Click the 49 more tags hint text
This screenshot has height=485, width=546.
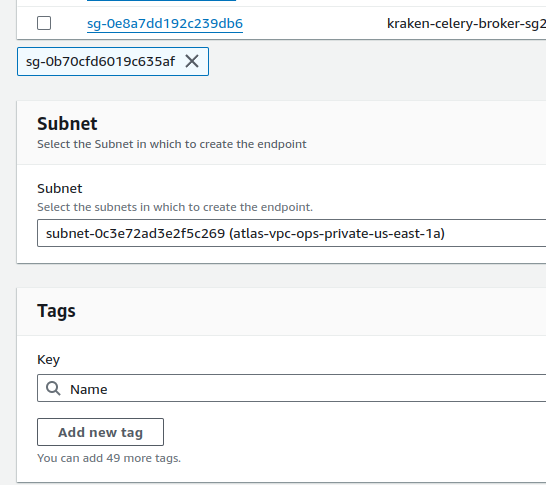(x=109, y=458)
